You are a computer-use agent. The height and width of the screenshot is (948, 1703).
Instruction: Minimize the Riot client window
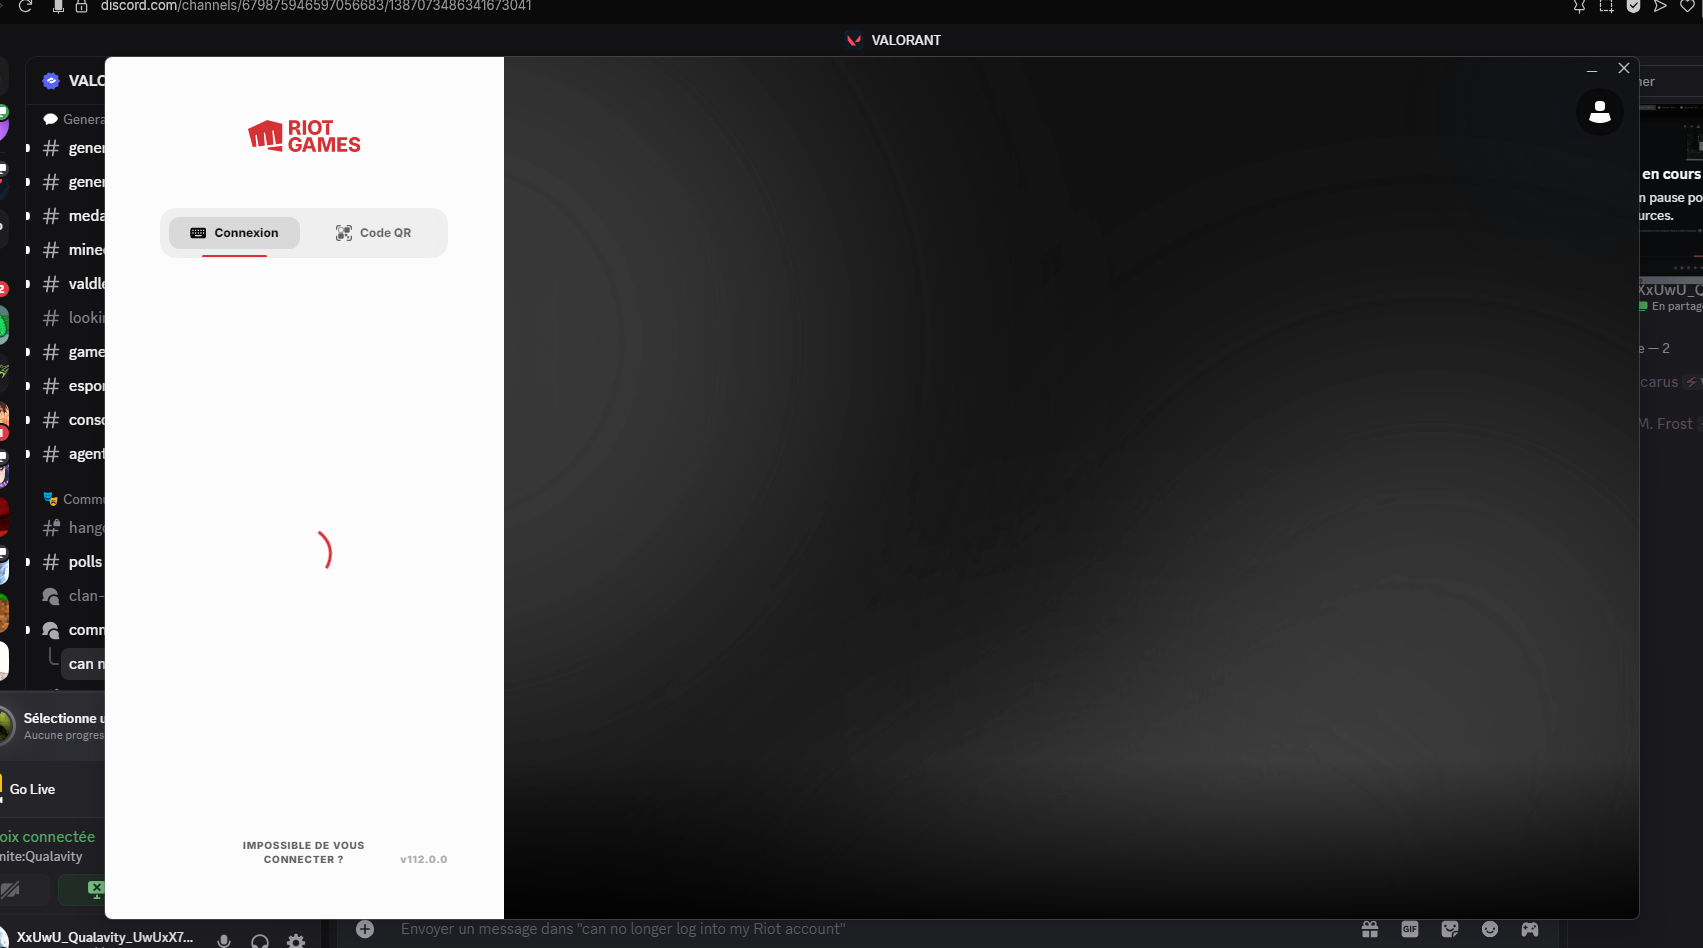(1592, 69)
